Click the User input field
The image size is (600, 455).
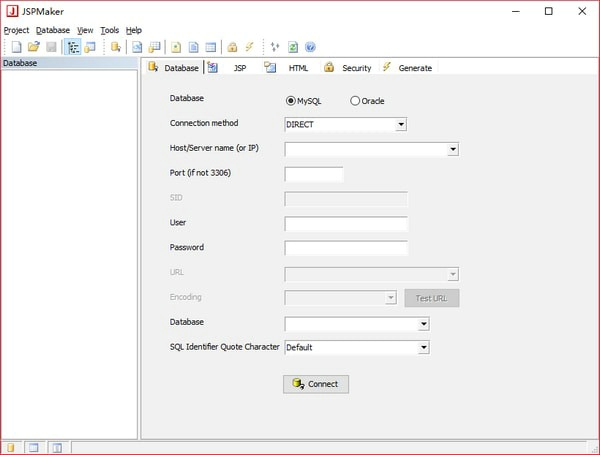tap(346, 224)
